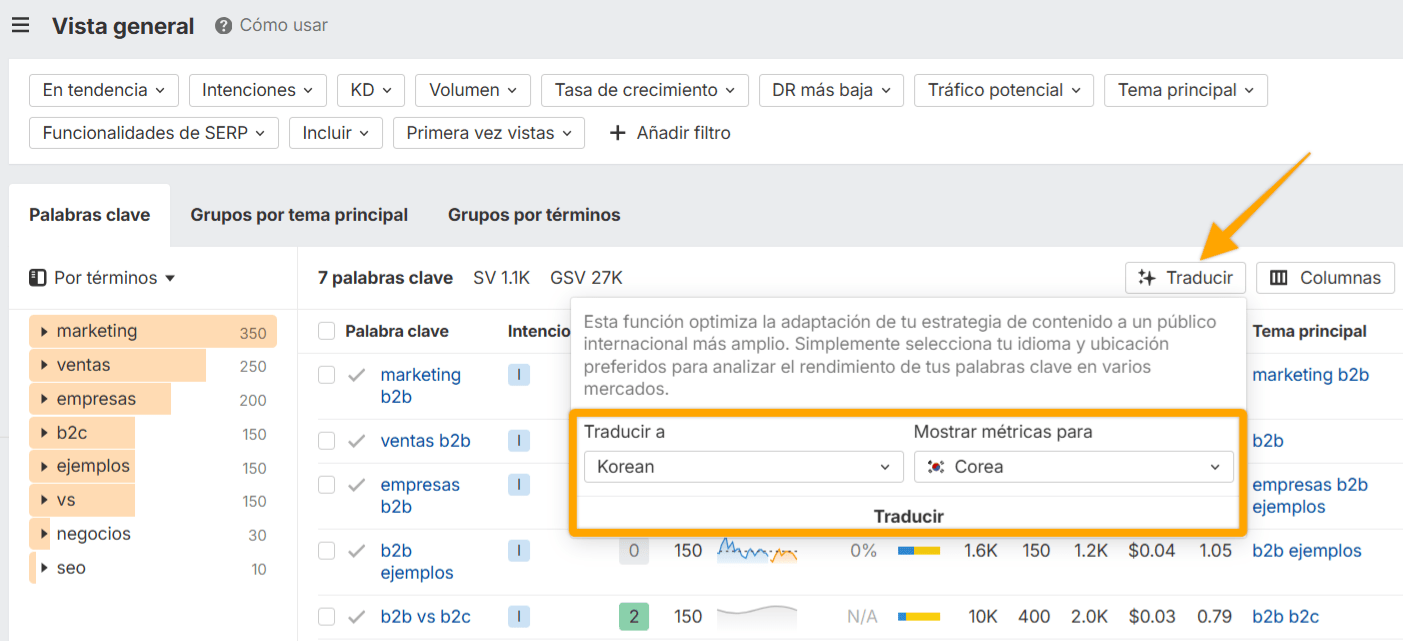Image resolution: width=1403 pixels, height=641 pixels.
Task: Select the Grupos por términos tab
Action: click(533, 214)
